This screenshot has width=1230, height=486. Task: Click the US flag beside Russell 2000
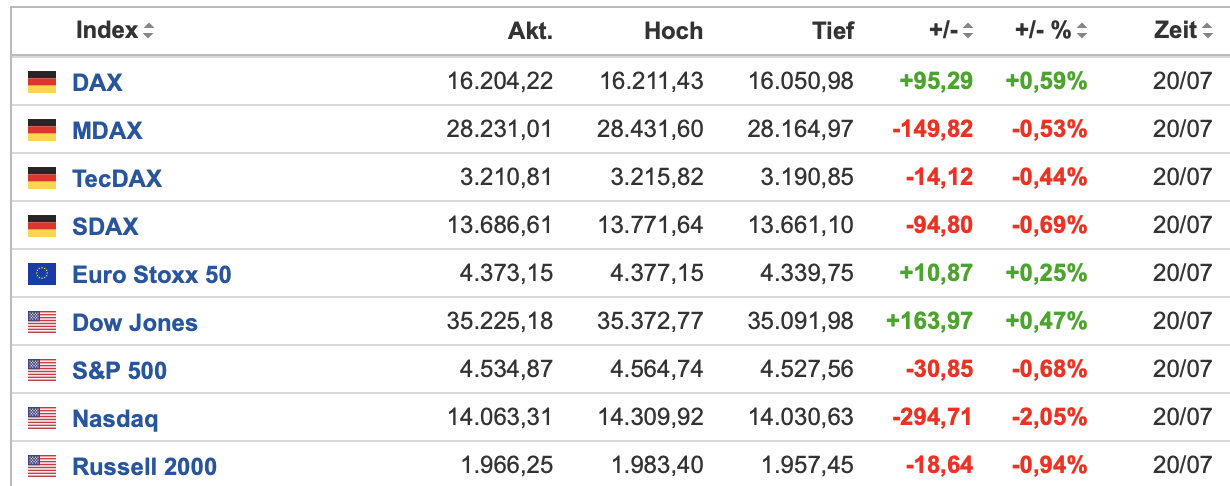coord(42,466)
